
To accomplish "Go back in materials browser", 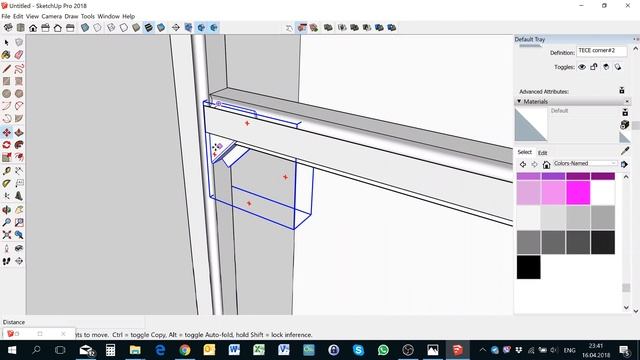I will tap(523, 164).
